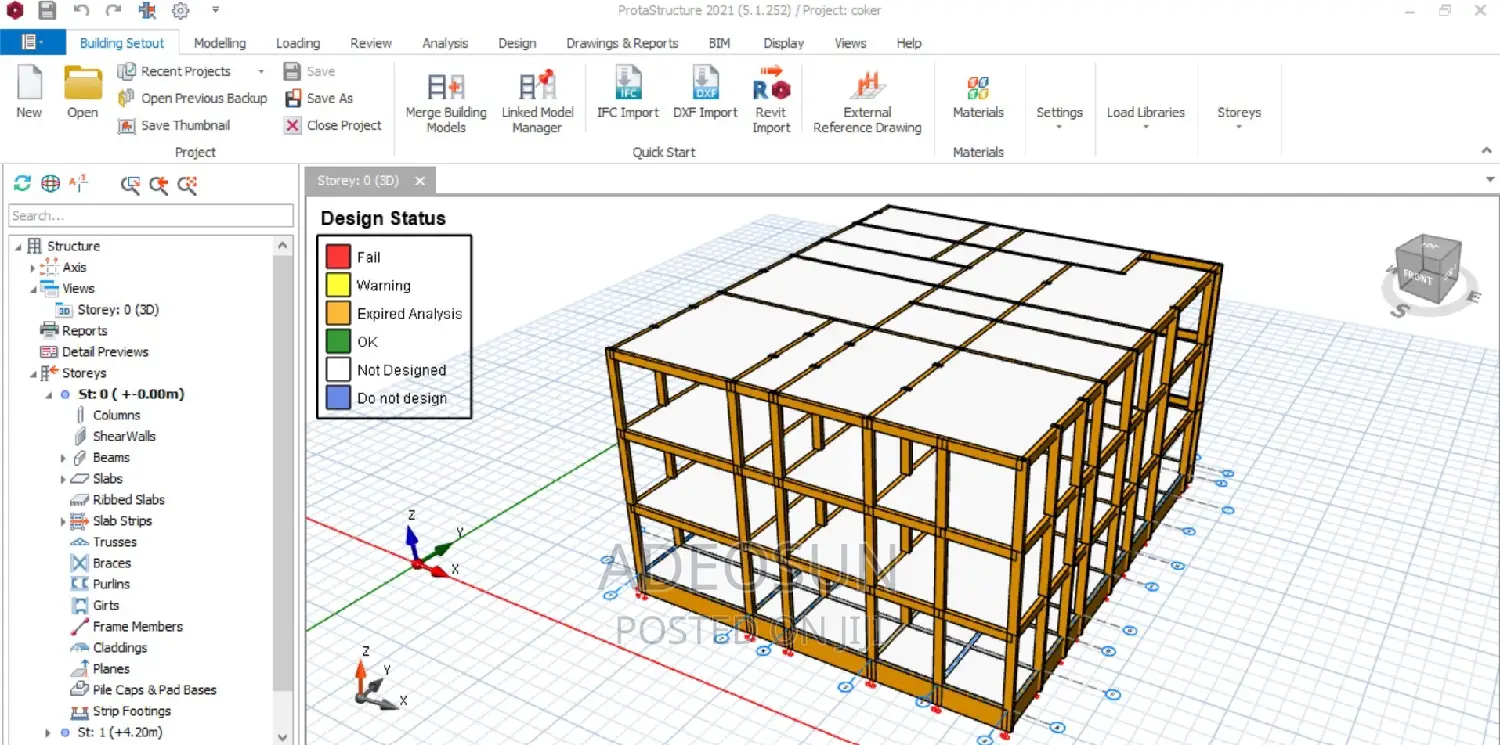1500x745 pixels.
Task: Switch to the Analysis tab
Action: (x=445, y=43)
